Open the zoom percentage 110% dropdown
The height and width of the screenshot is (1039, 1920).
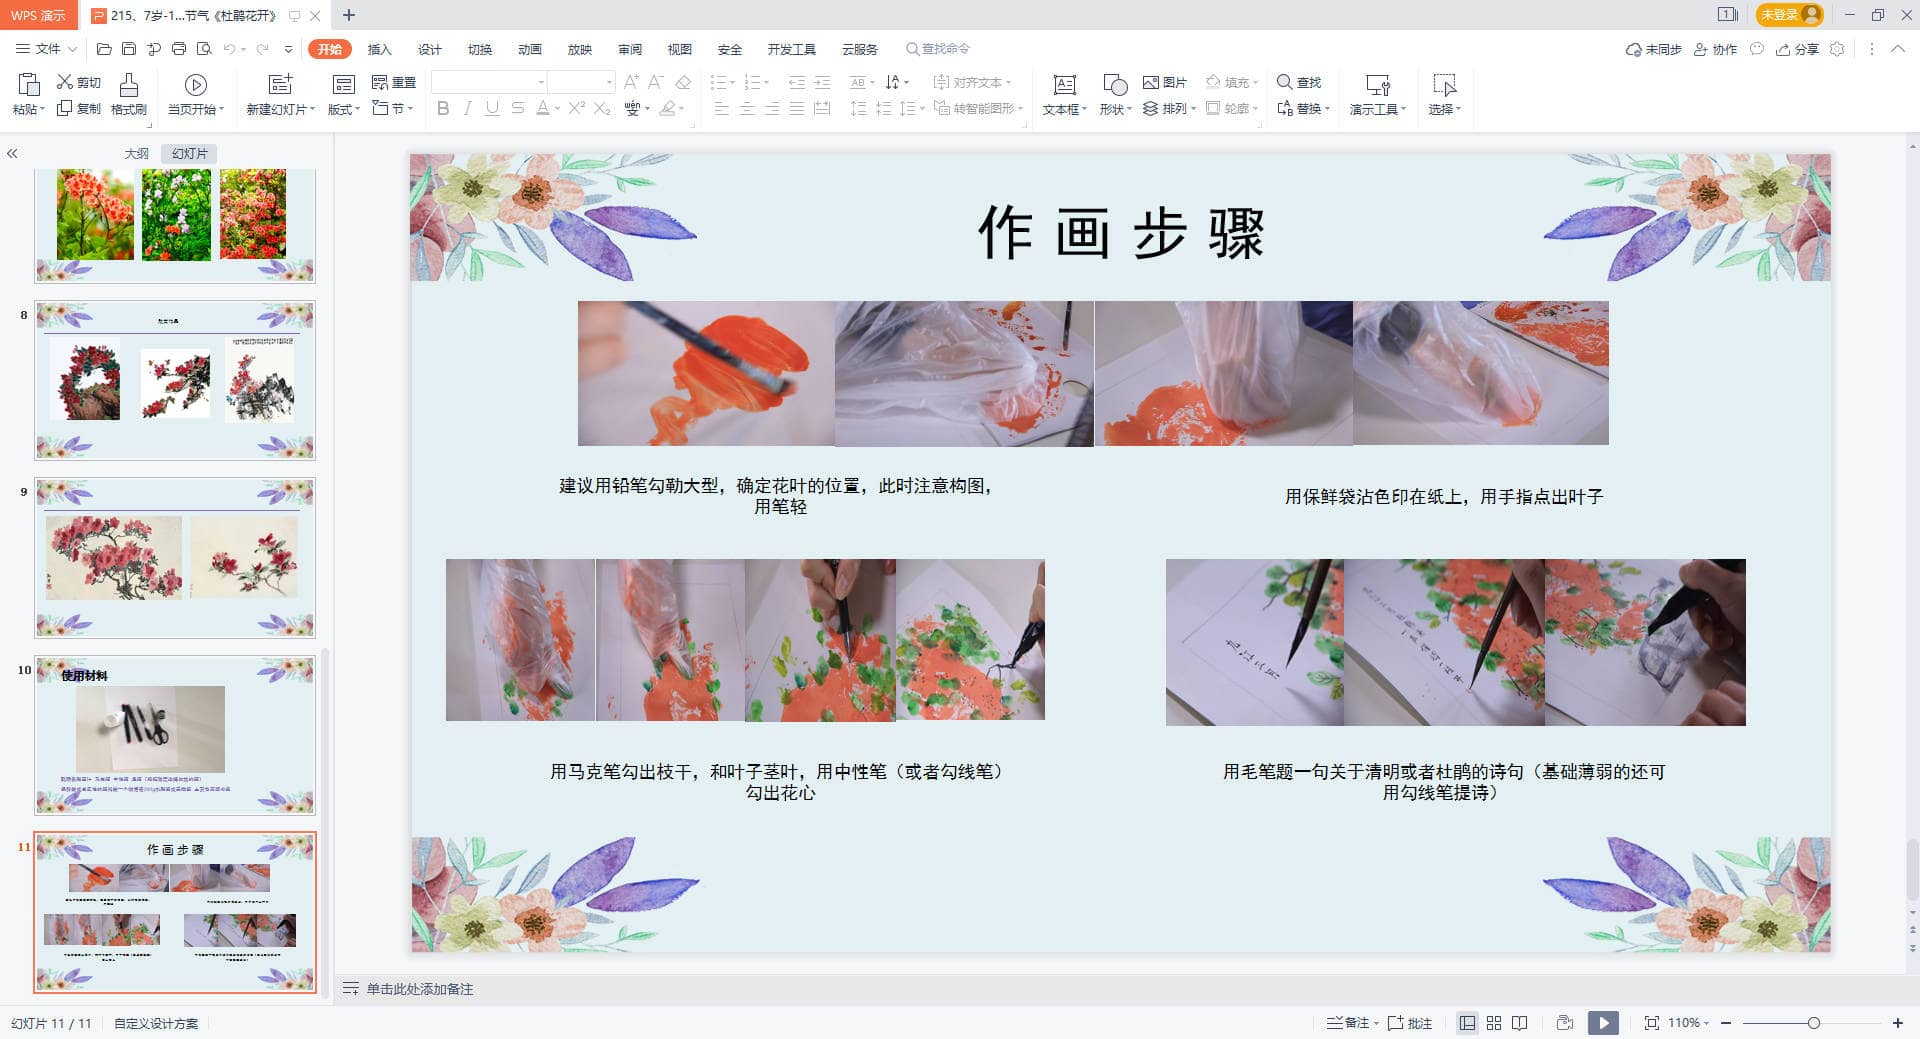[1688, 1023]
